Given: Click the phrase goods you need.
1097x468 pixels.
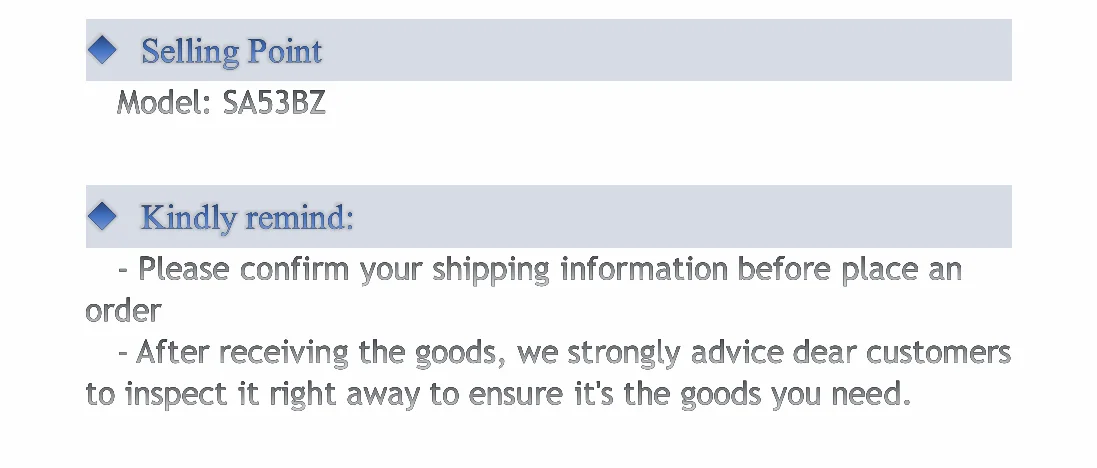Looking at the screenshot, I should (x=796, y=395).
